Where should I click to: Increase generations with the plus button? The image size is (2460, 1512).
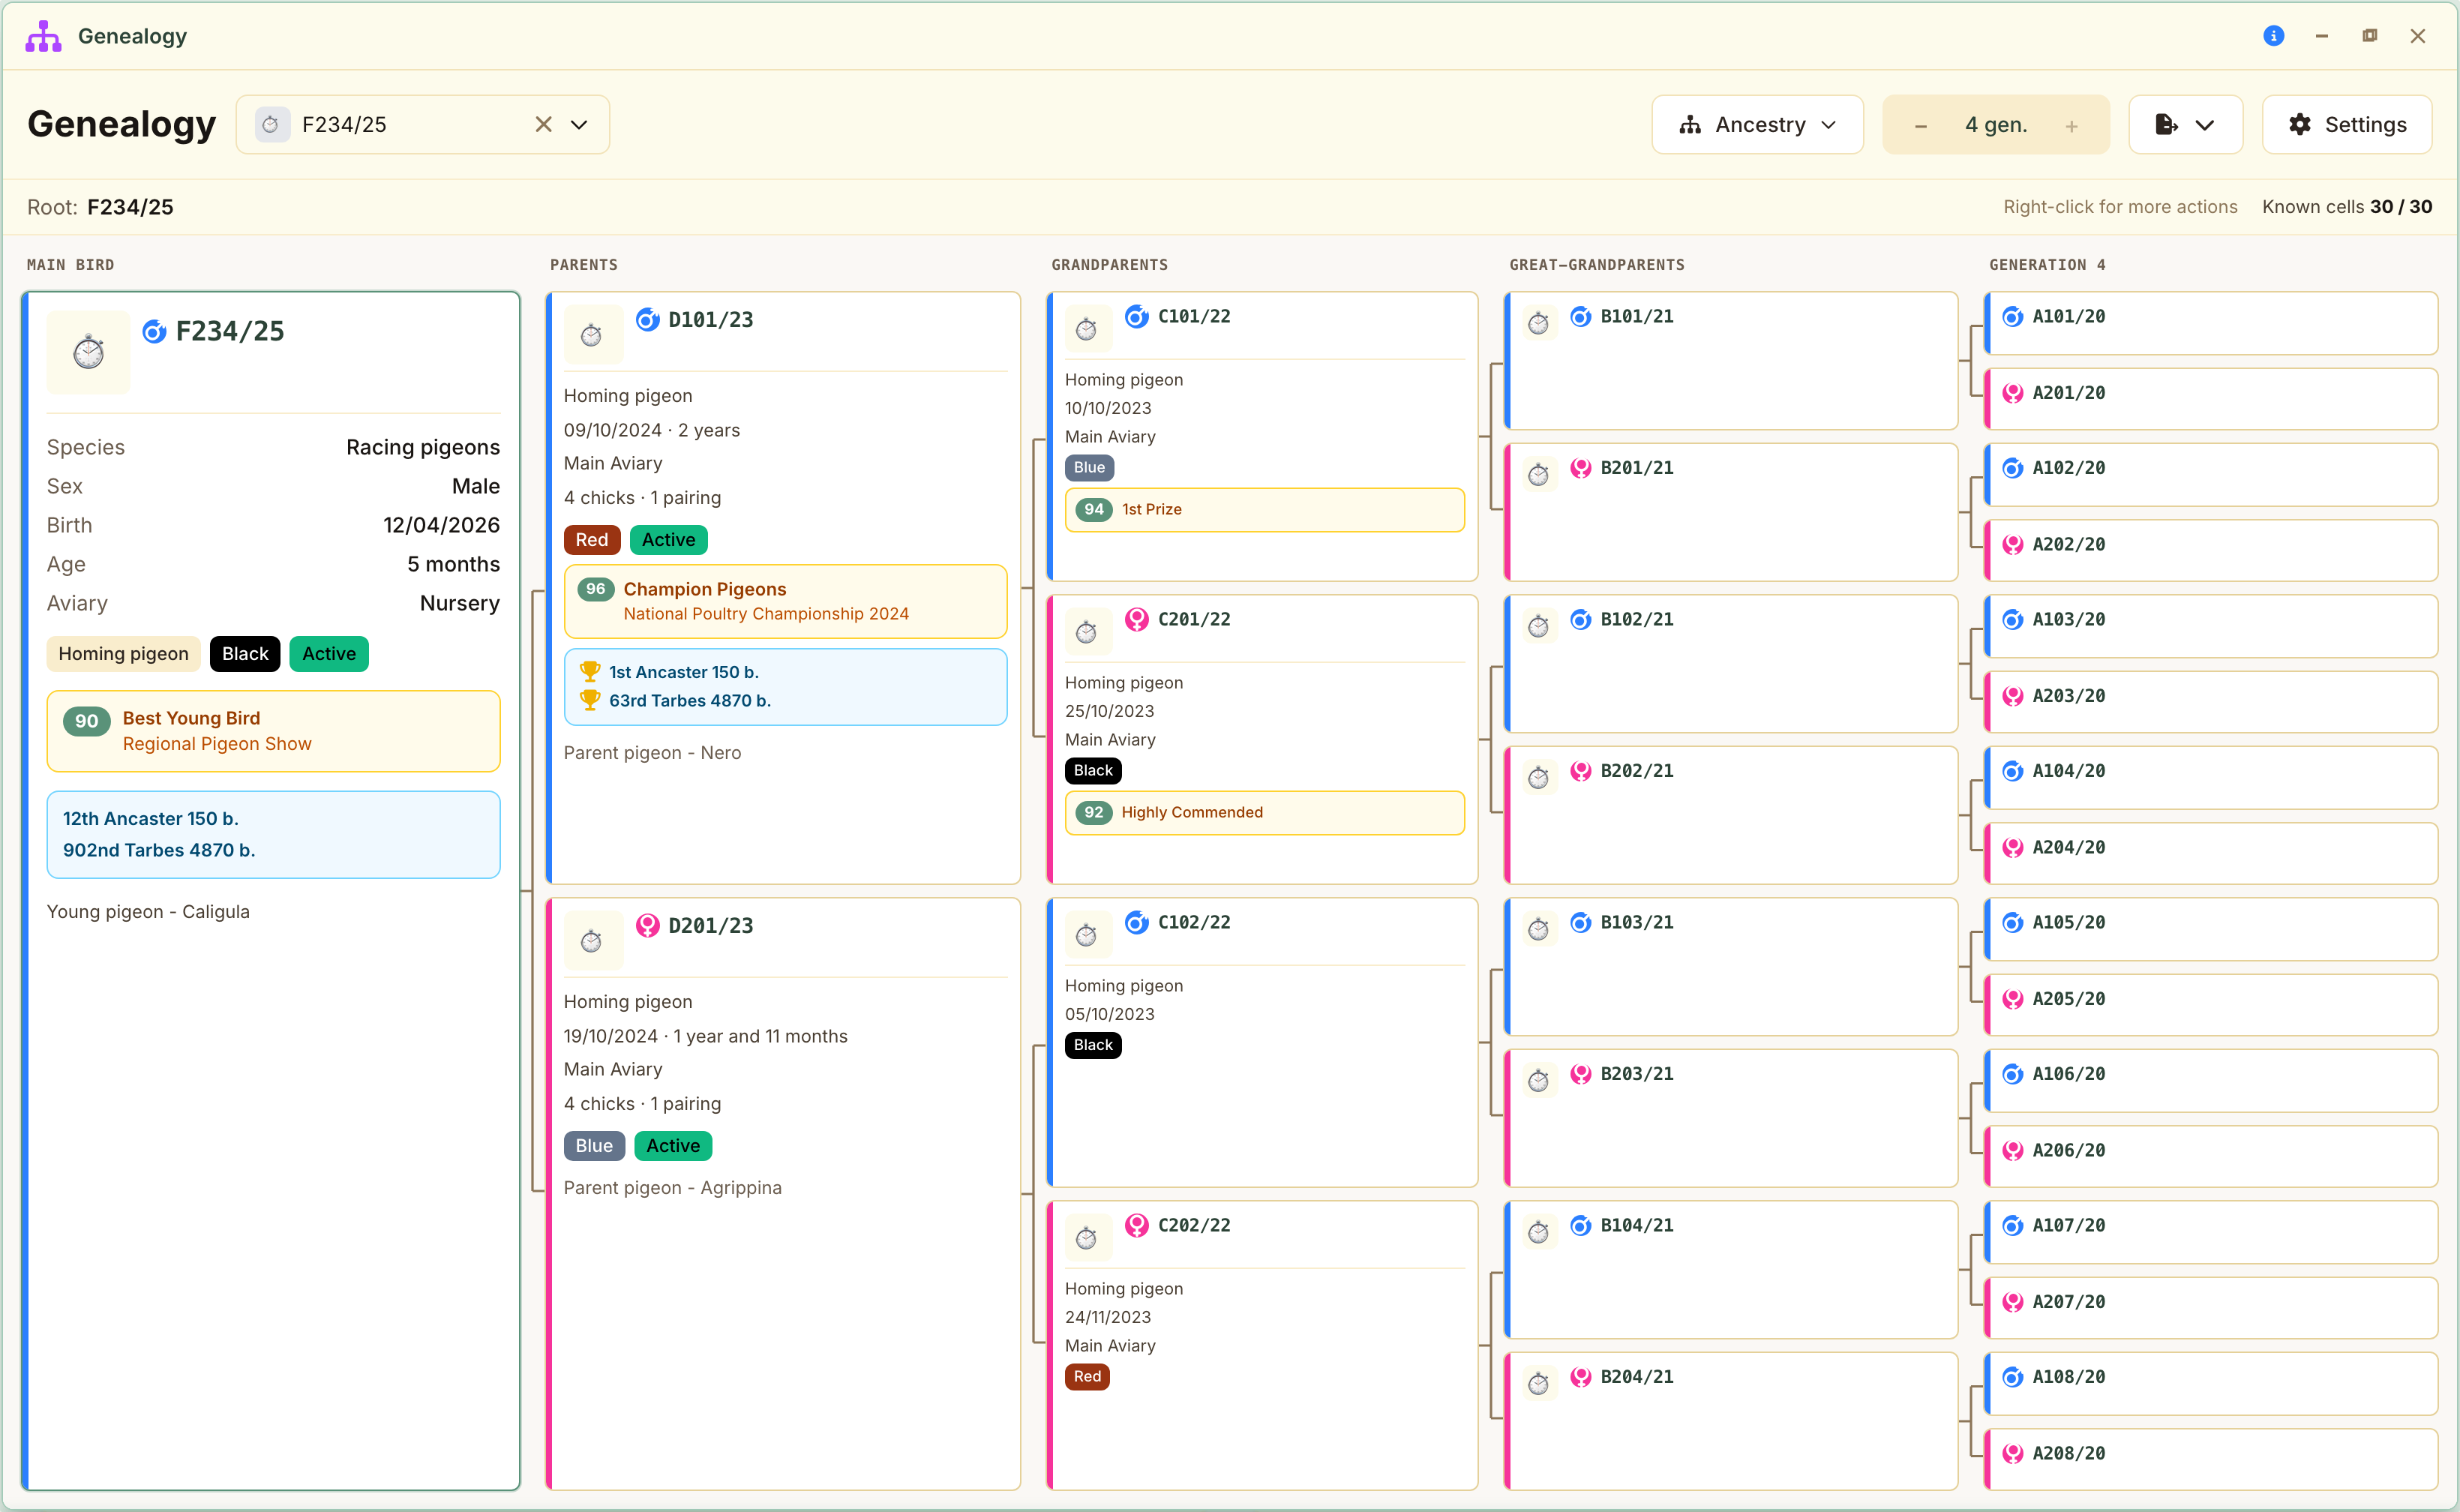tap(2071, 126)
